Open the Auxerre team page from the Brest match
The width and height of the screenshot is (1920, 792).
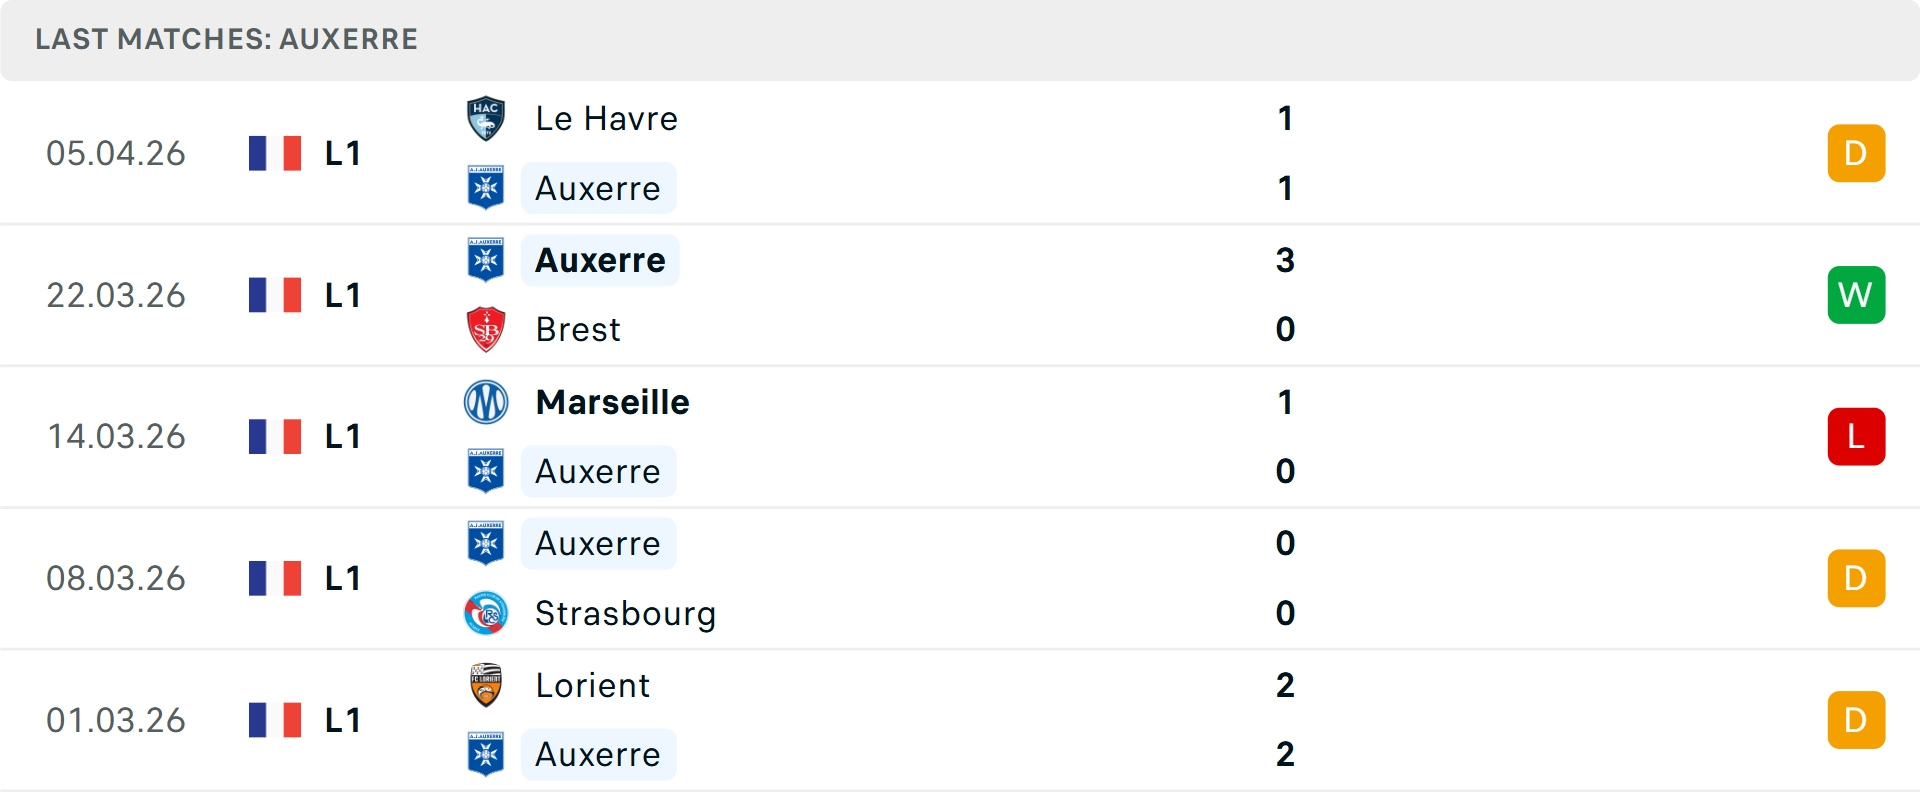599,259
